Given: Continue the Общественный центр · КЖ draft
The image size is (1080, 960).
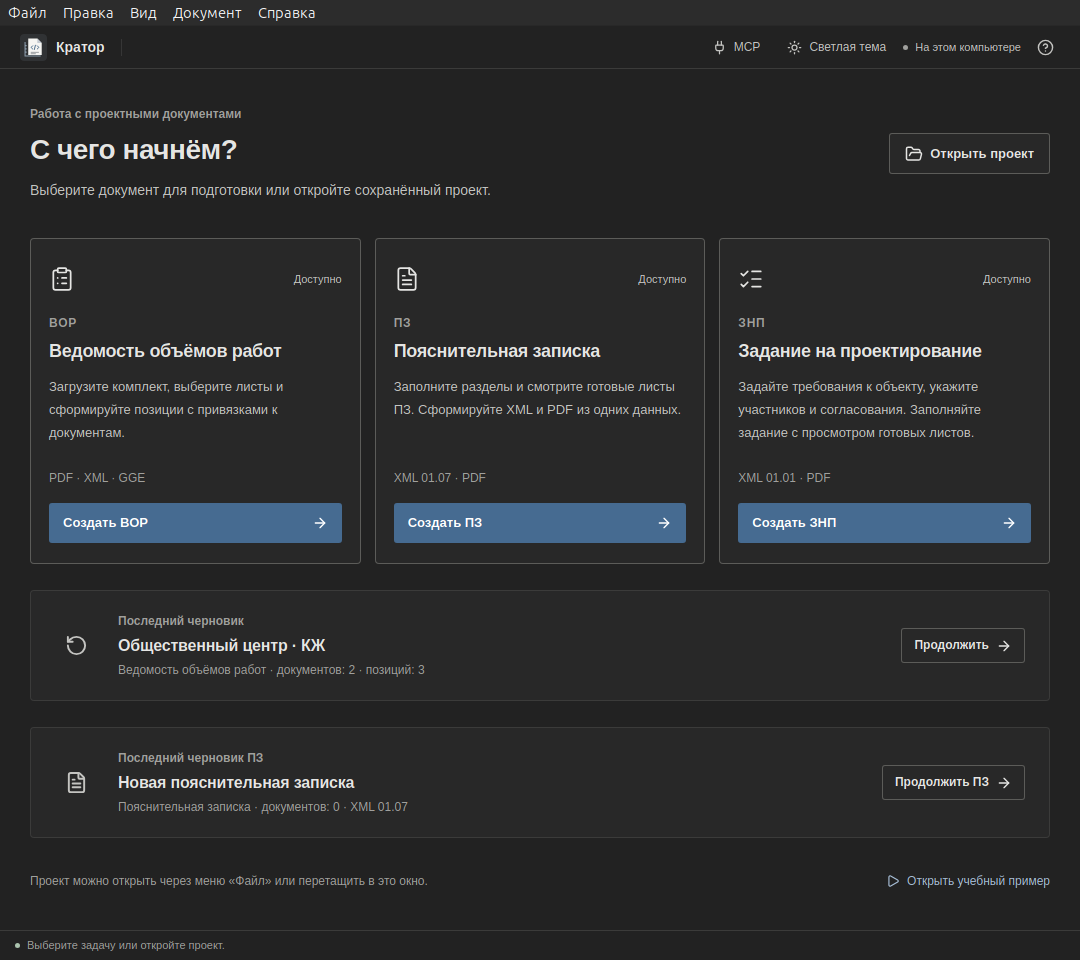Looking at the screenshot, I should point(962,645).
